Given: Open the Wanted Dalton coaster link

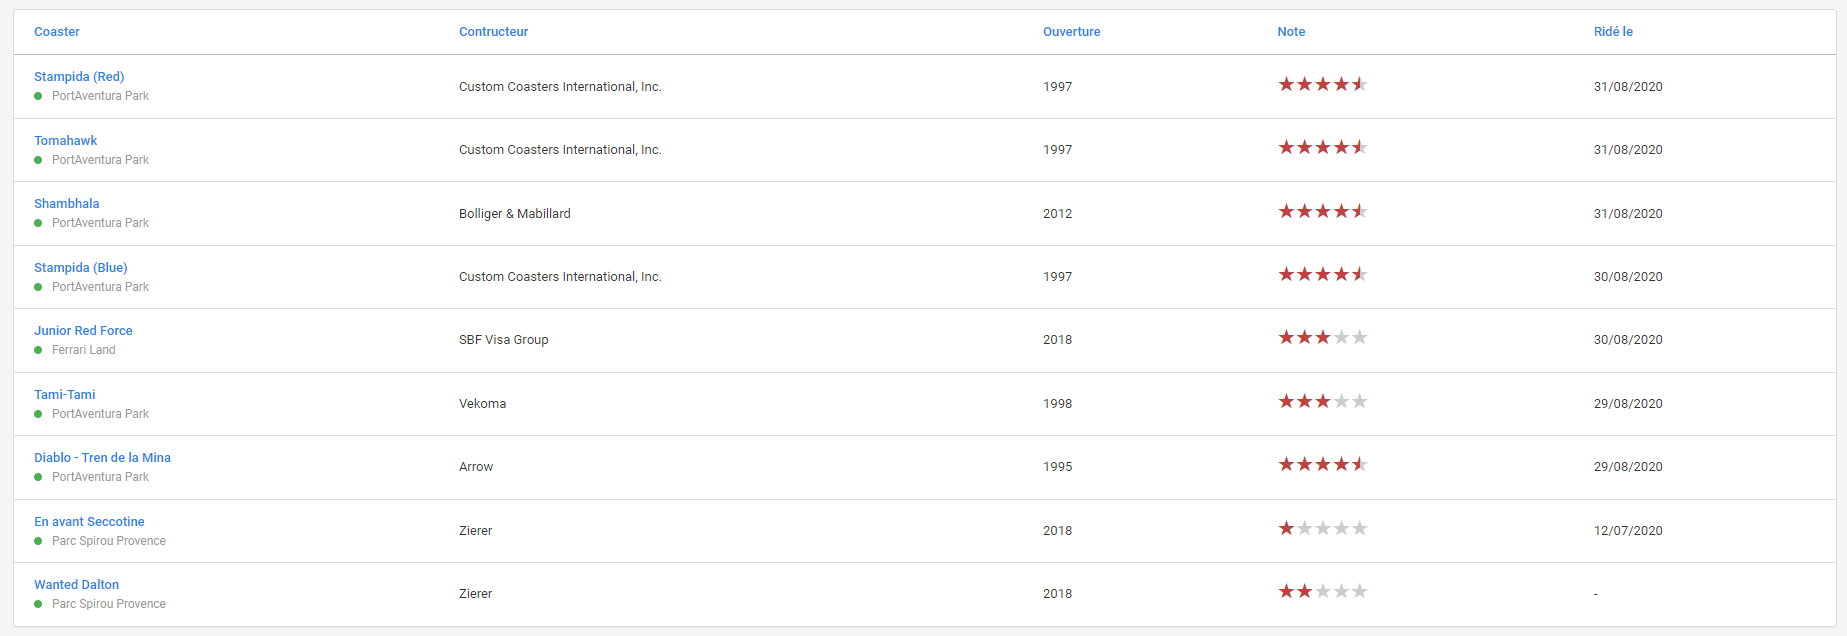Looking at the screenshot, I should pyautogui.click(x=76, y=585).
